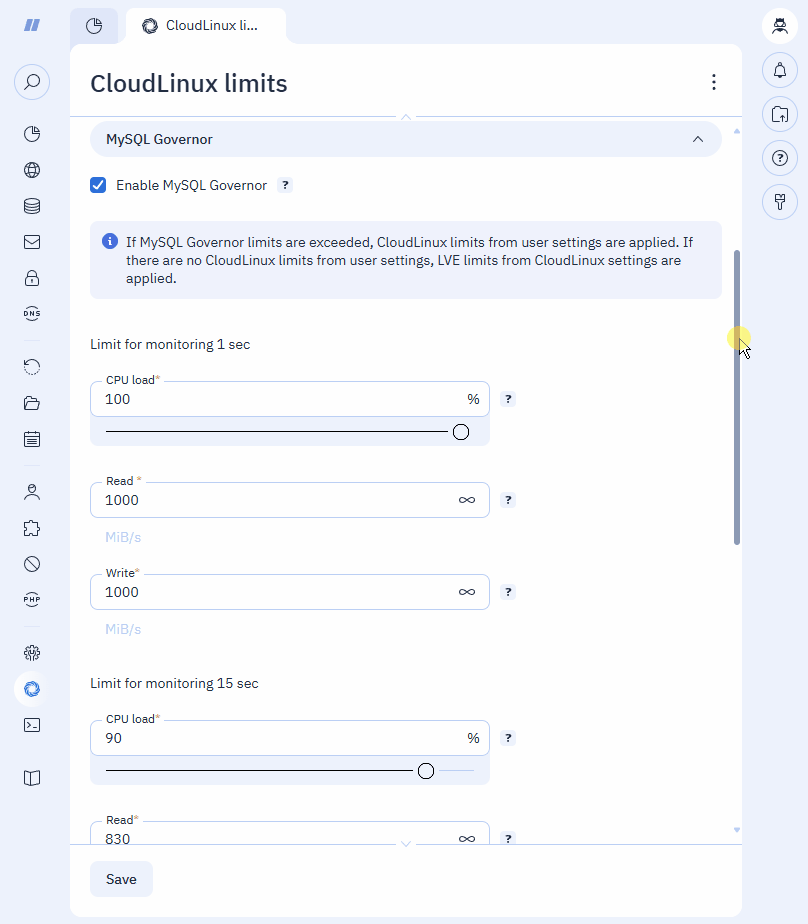Open the Shell terminal icon

point(32,725)
